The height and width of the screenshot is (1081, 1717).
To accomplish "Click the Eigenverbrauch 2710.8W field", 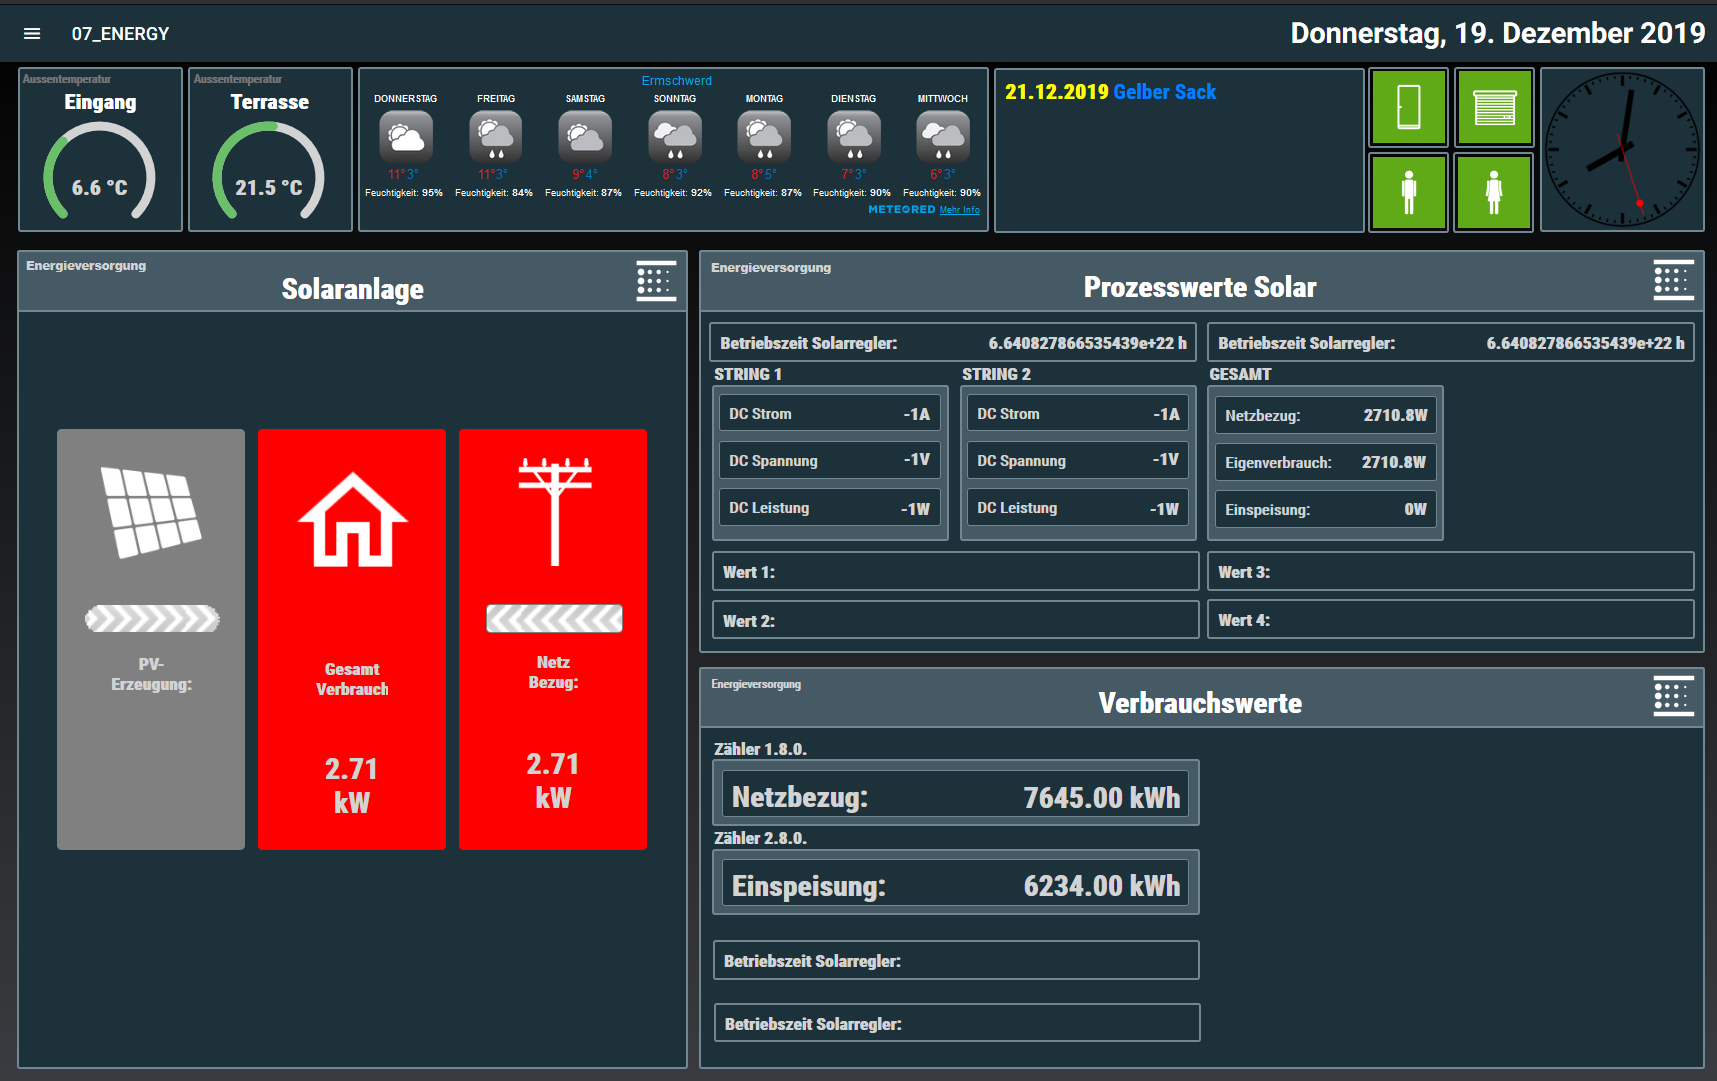I will point(1326,462).
